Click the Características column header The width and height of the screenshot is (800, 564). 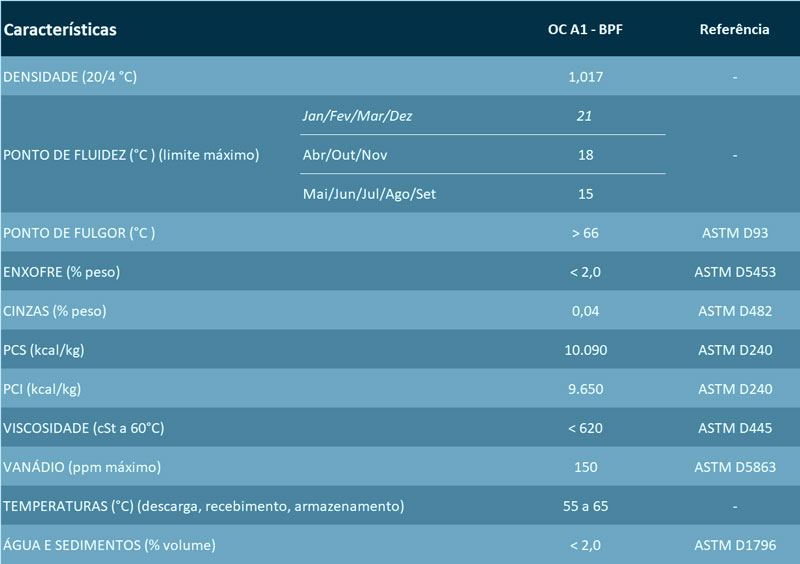click(60, 29)
